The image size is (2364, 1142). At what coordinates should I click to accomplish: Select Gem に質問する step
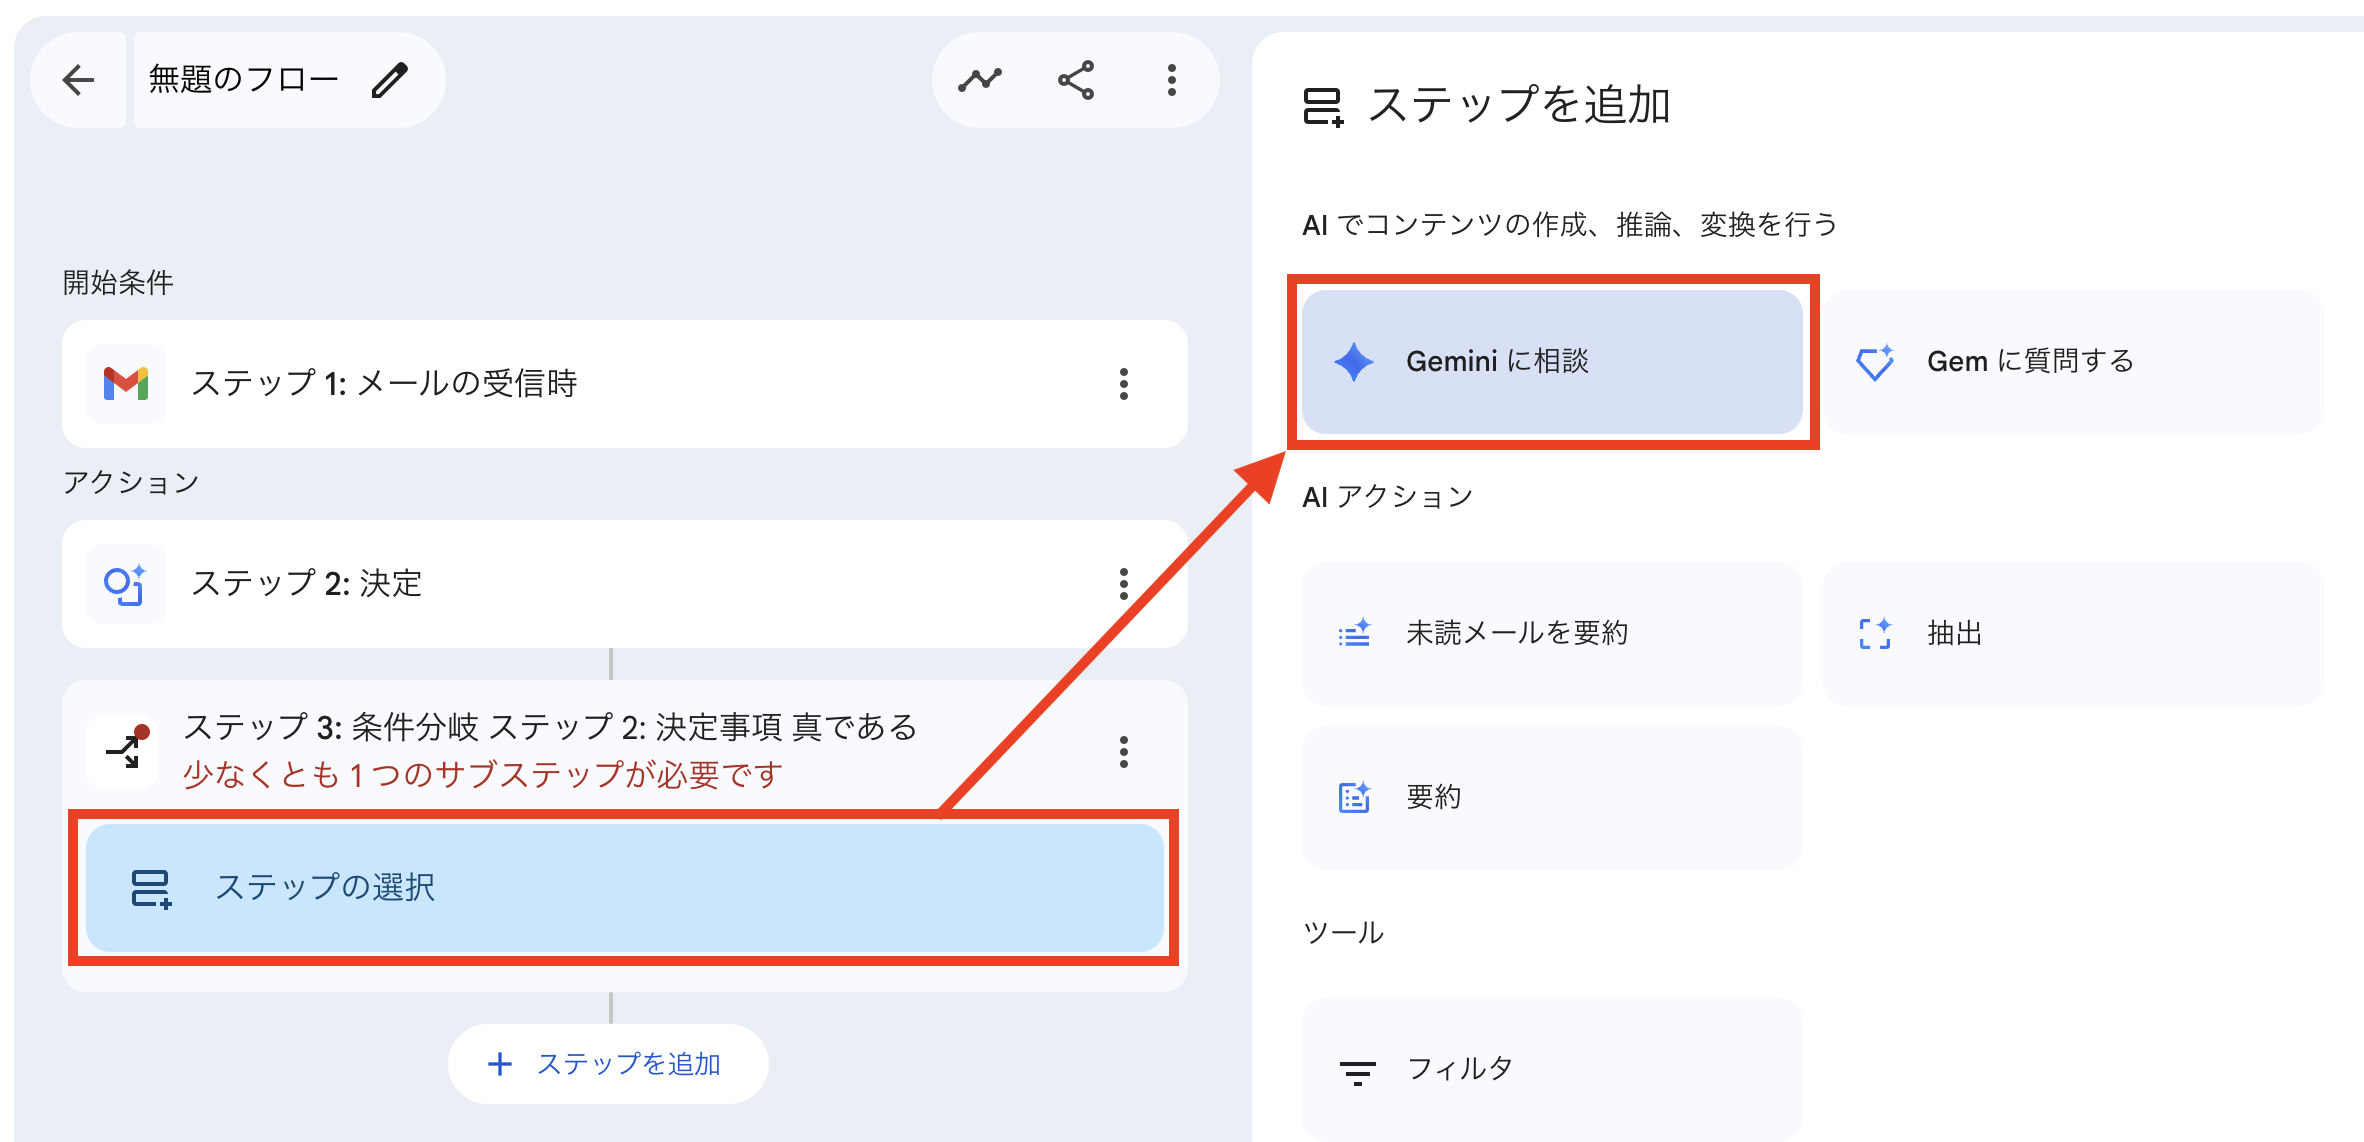2072,362
